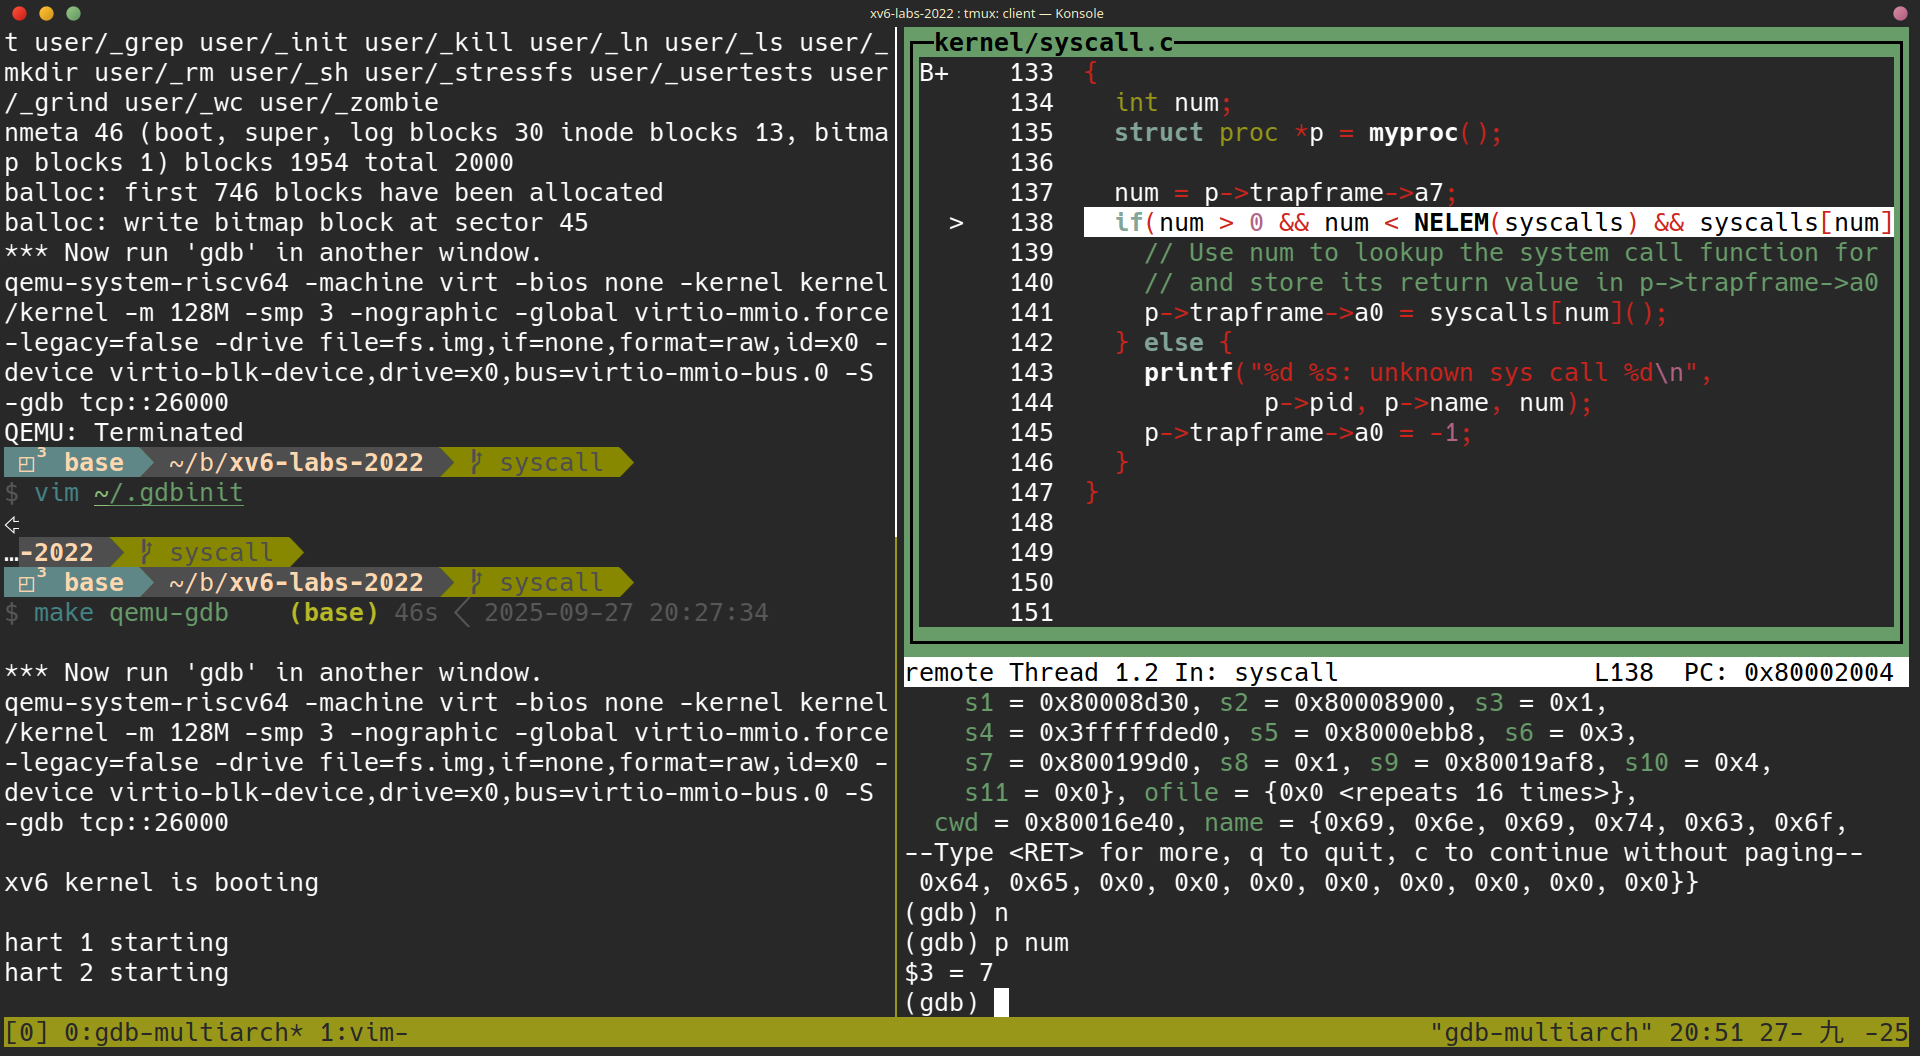Click the > current-line indicator at line 138
The image size is (1920, 1056).
956,223
